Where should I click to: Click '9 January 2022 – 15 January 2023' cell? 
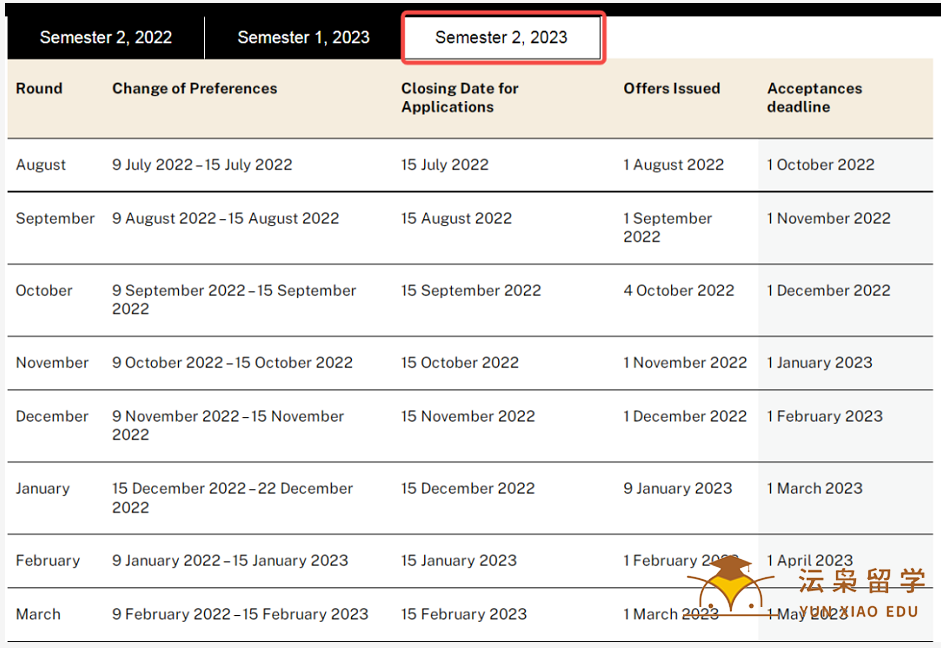click(230, 560)
